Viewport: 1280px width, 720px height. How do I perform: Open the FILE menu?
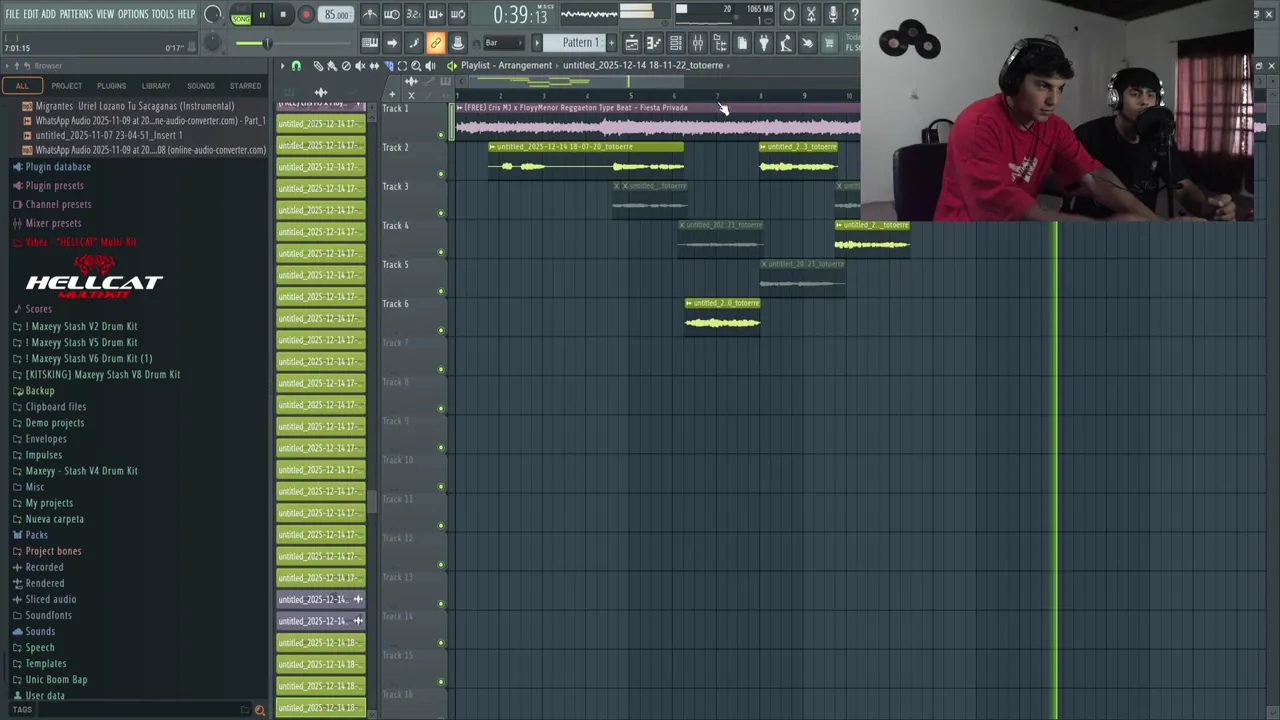coord(12,14)
